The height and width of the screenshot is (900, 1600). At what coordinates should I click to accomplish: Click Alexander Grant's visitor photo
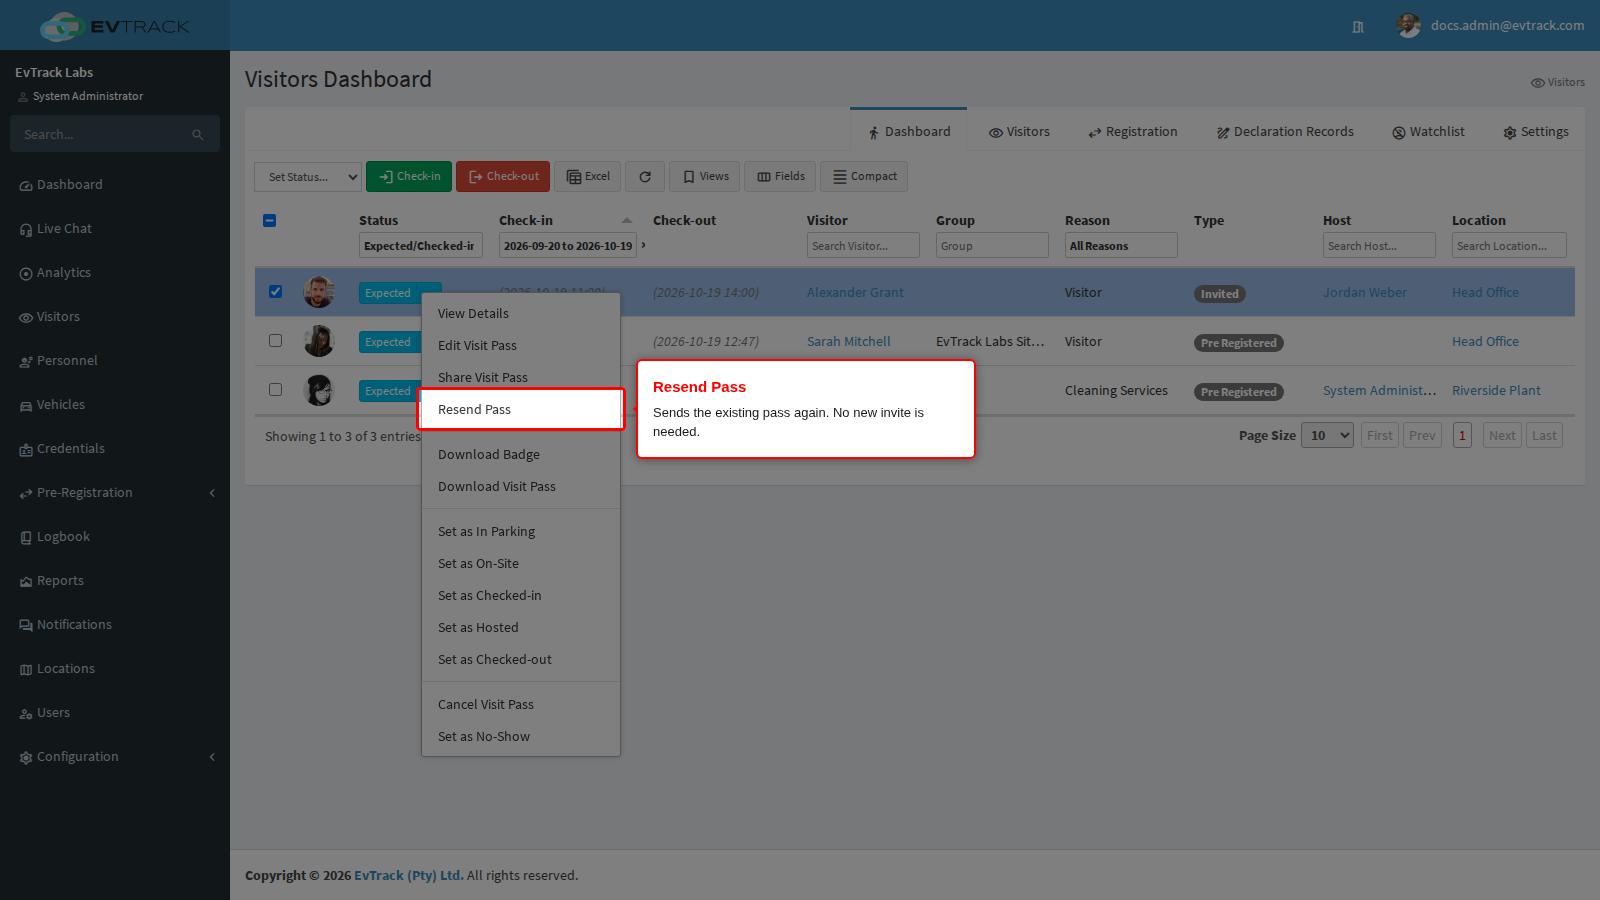click(x=319, y=292)
